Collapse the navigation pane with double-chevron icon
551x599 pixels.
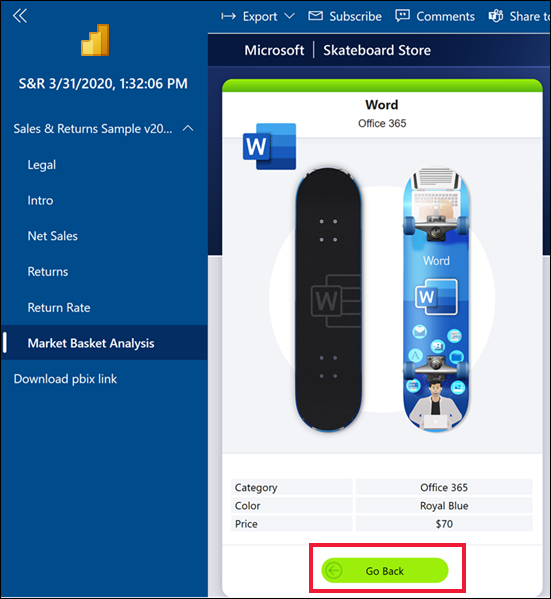[20, 16]
